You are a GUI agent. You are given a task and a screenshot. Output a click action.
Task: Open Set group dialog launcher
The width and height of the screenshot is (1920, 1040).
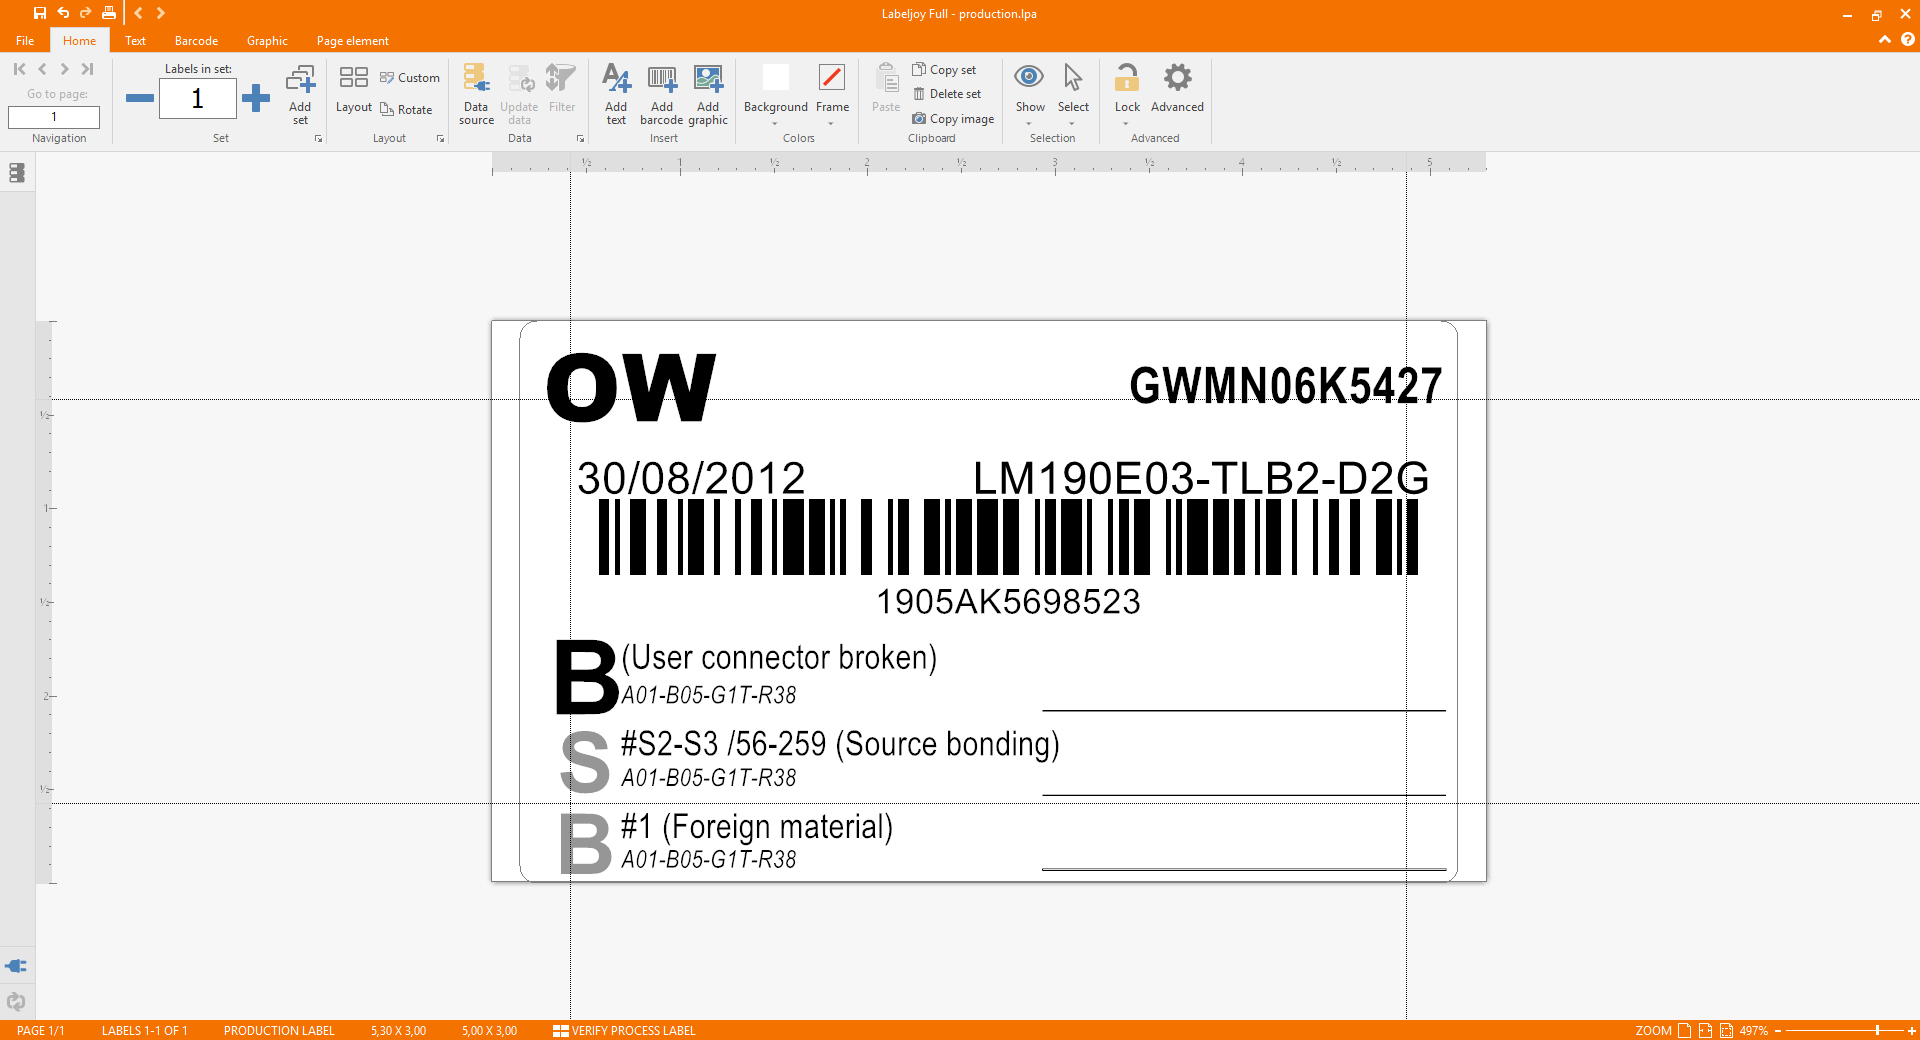coord(319,139)
